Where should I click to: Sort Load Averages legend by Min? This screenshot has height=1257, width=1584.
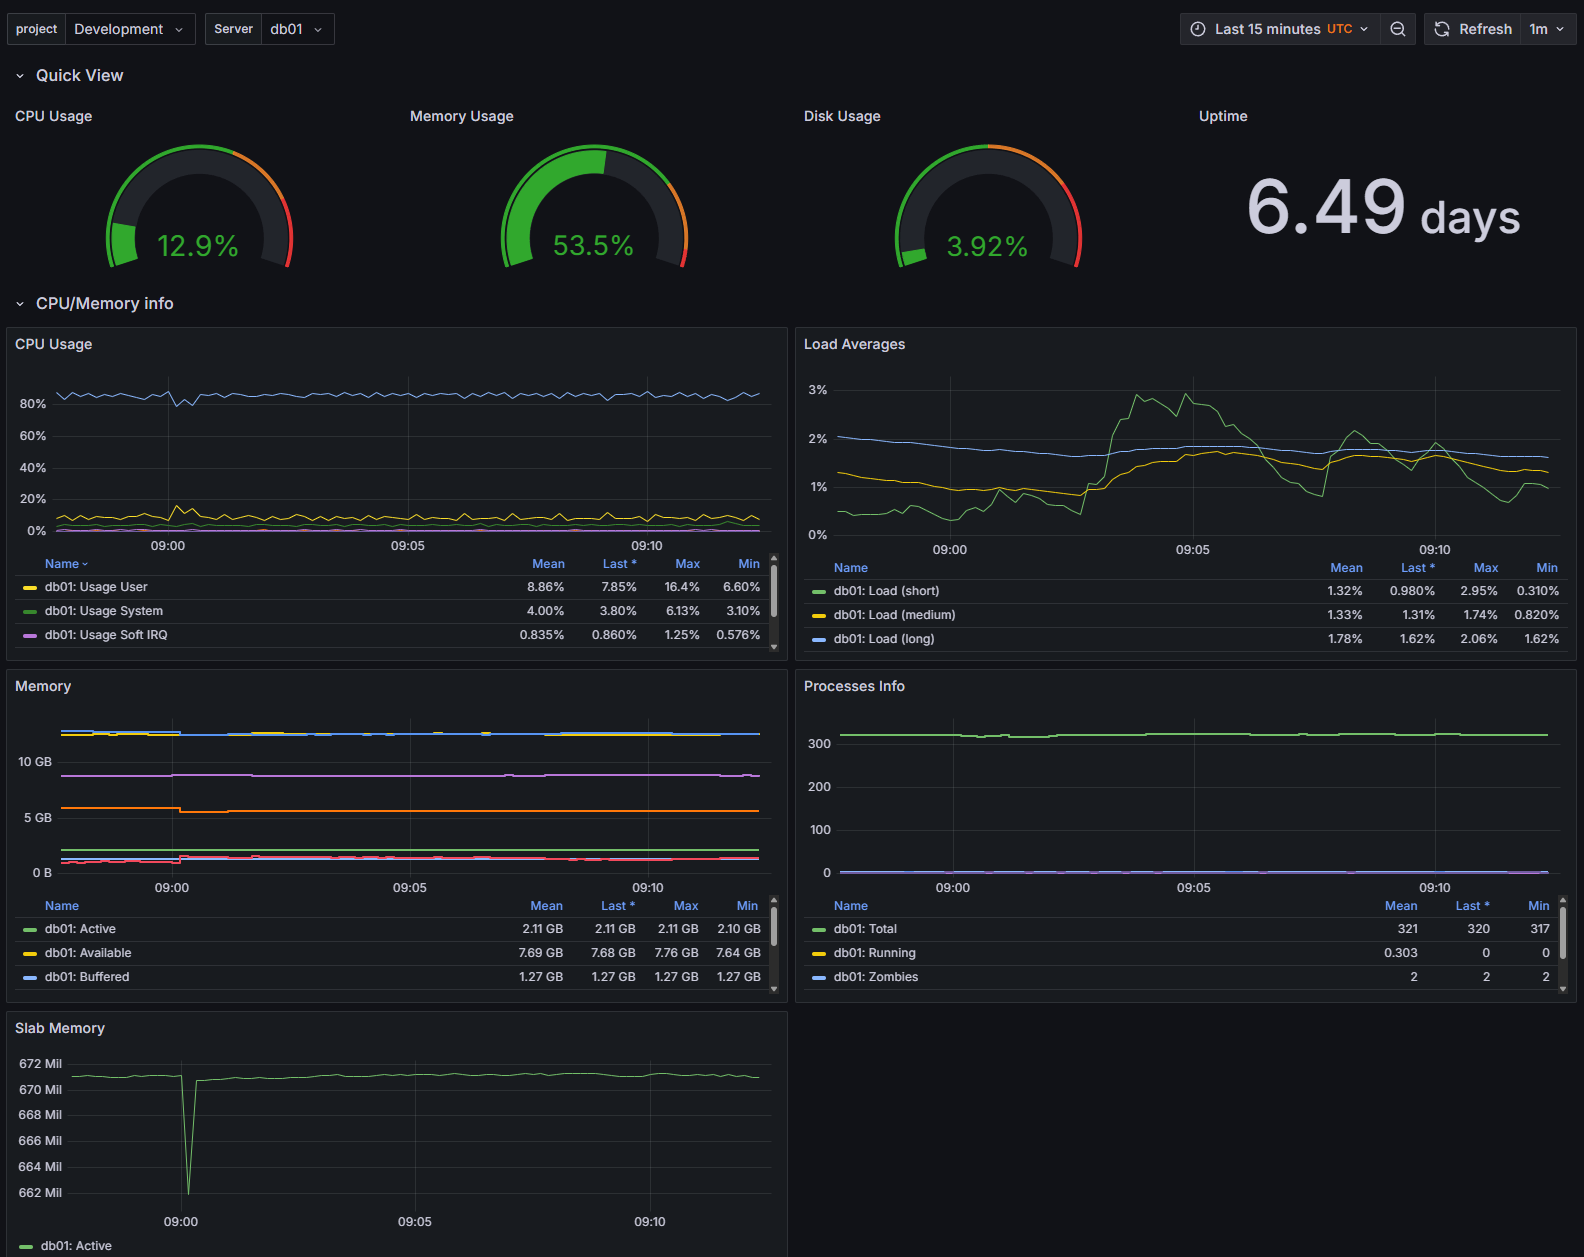coord(1547,568)
